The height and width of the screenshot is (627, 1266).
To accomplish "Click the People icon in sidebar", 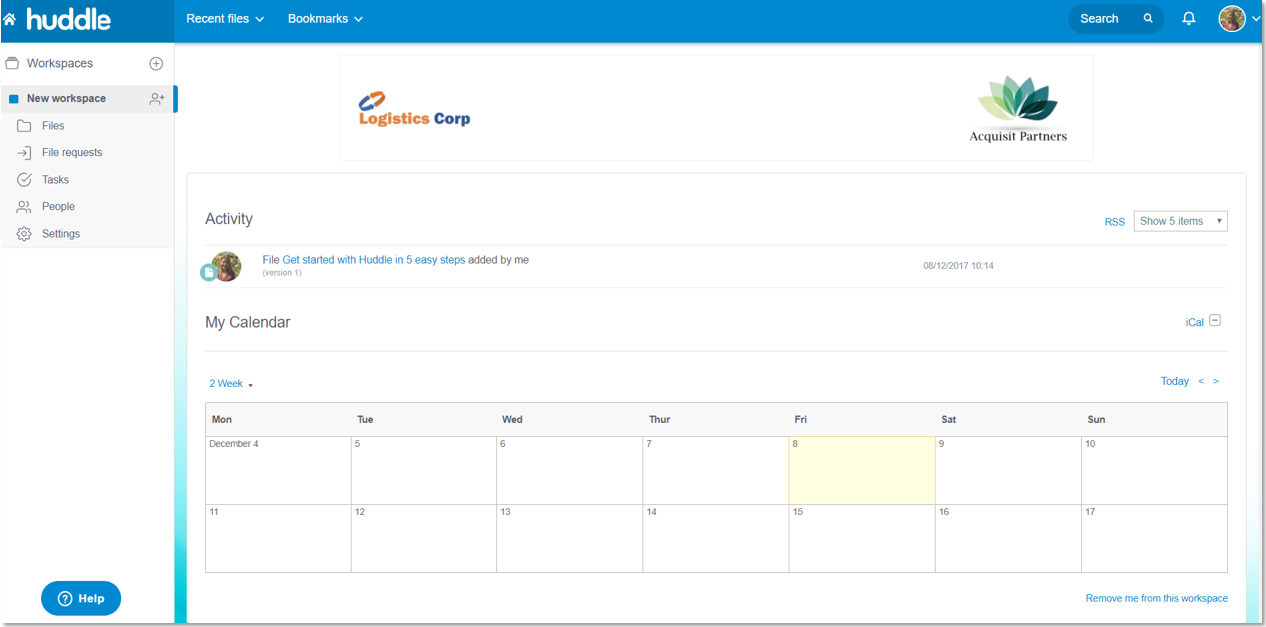I will pyautogui.click(x=24, y=207).
